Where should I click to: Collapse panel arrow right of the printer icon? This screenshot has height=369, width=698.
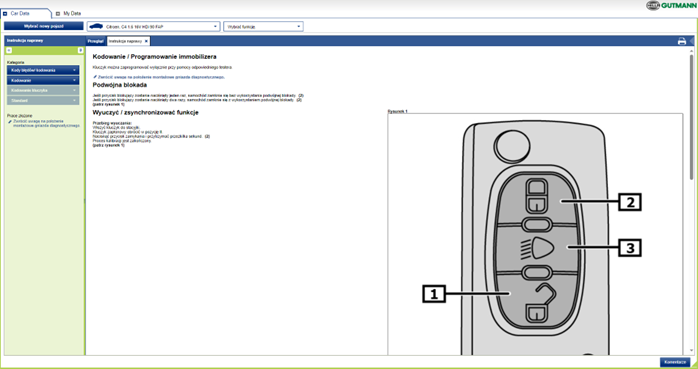click(x=691, y=41)
